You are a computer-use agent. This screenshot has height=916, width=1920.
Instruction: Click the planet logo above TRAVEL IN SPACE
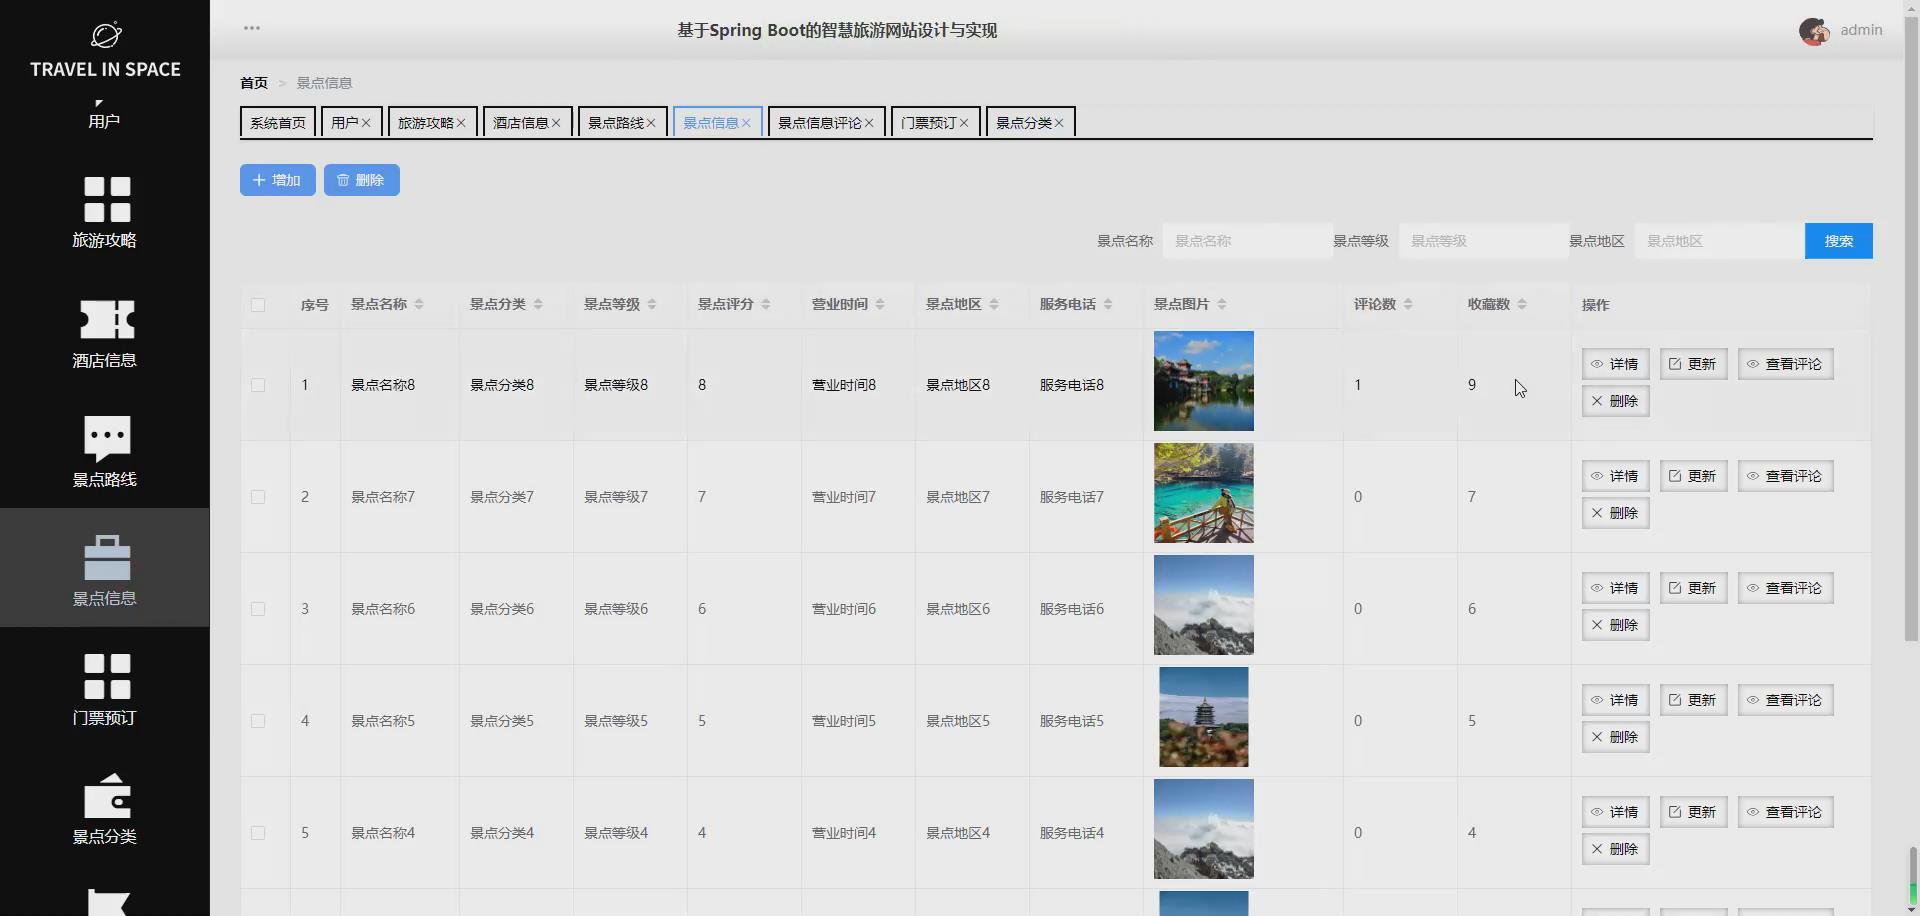point(106,35)
